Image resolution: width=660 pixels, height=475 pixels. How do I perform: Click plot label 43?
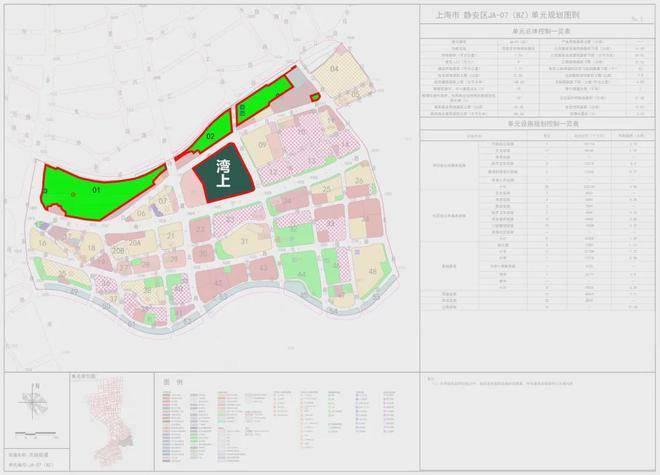[x=263, y=268]
